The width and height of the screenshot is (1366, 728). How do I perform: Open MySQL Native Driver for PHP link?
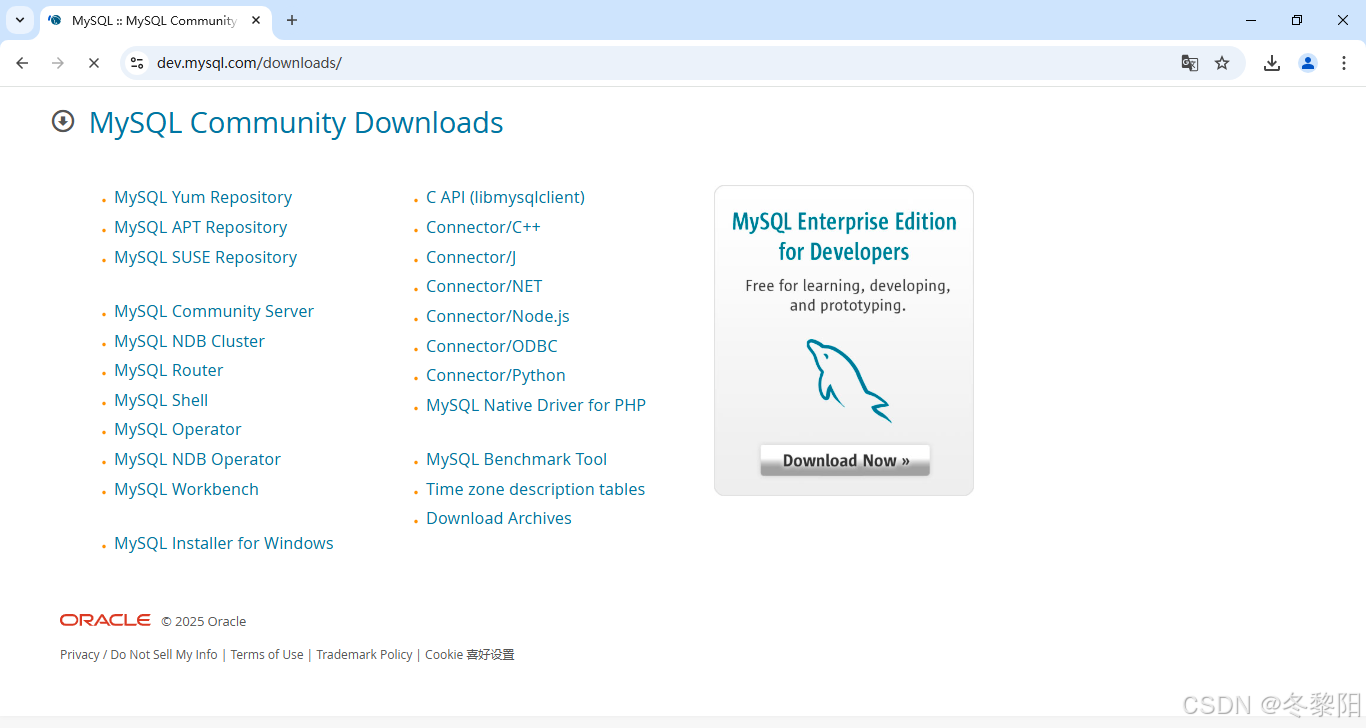point(536,405)
